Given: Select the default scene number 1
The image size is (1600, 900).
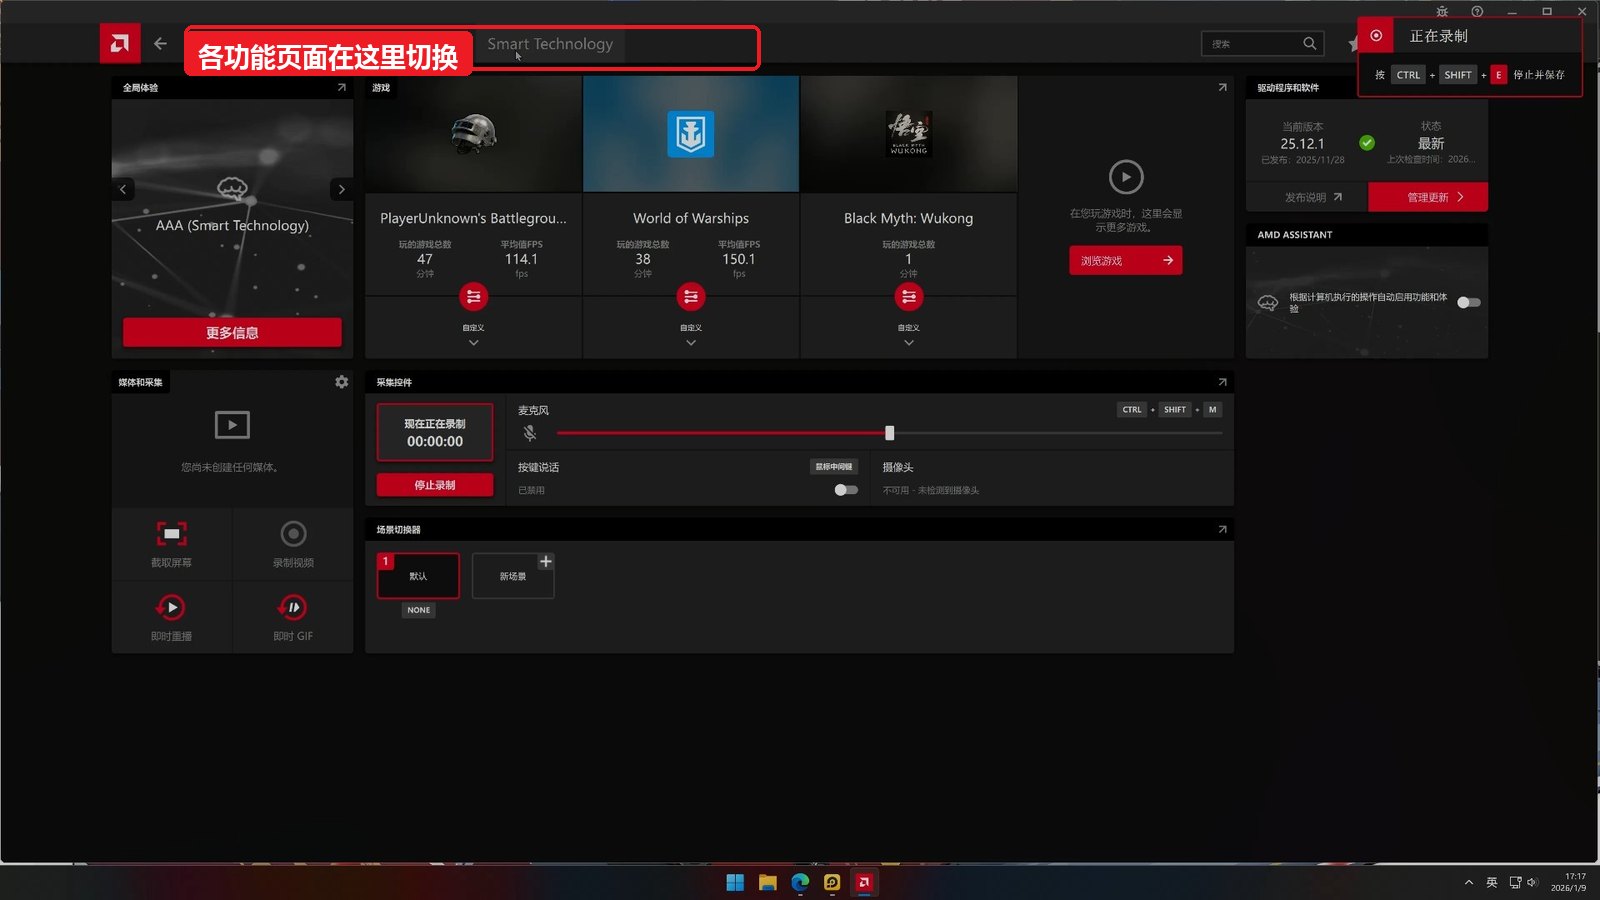Looking at the screenshot, I should tap(418, 576).
